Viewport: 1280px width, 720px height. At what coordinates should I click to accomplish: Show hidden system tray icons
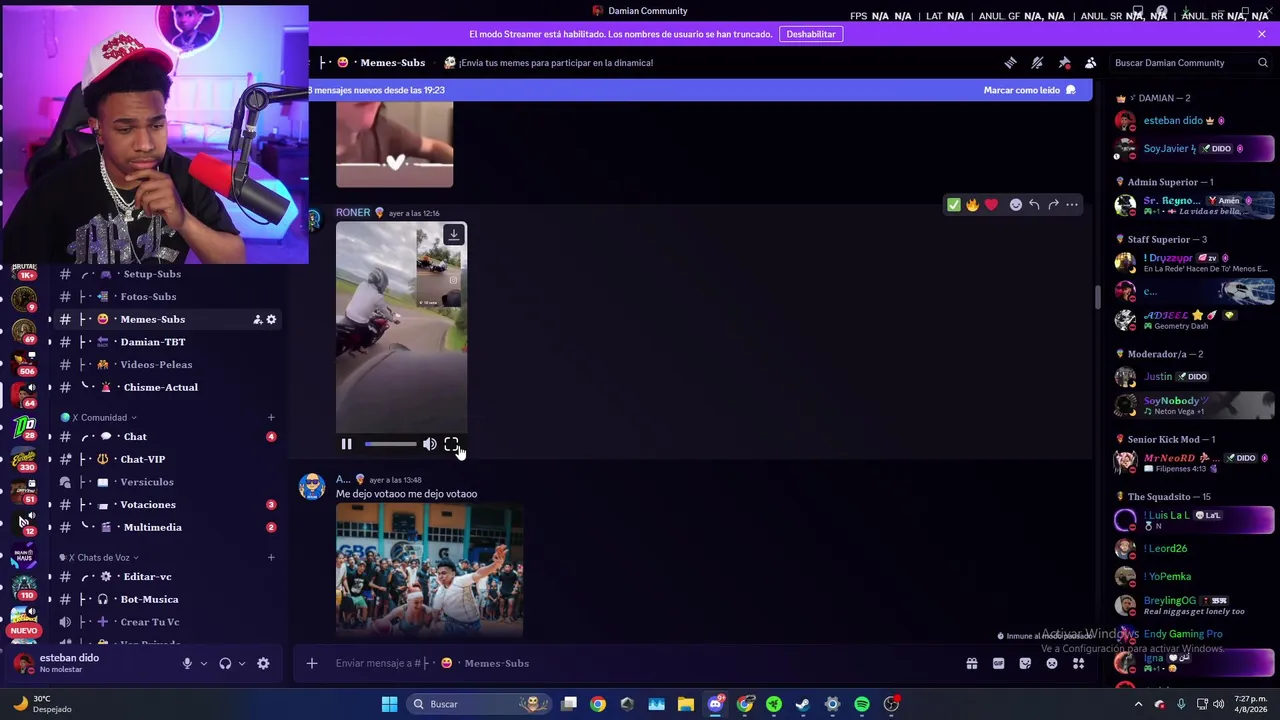pyautogui.click(x=1138, y=704)
